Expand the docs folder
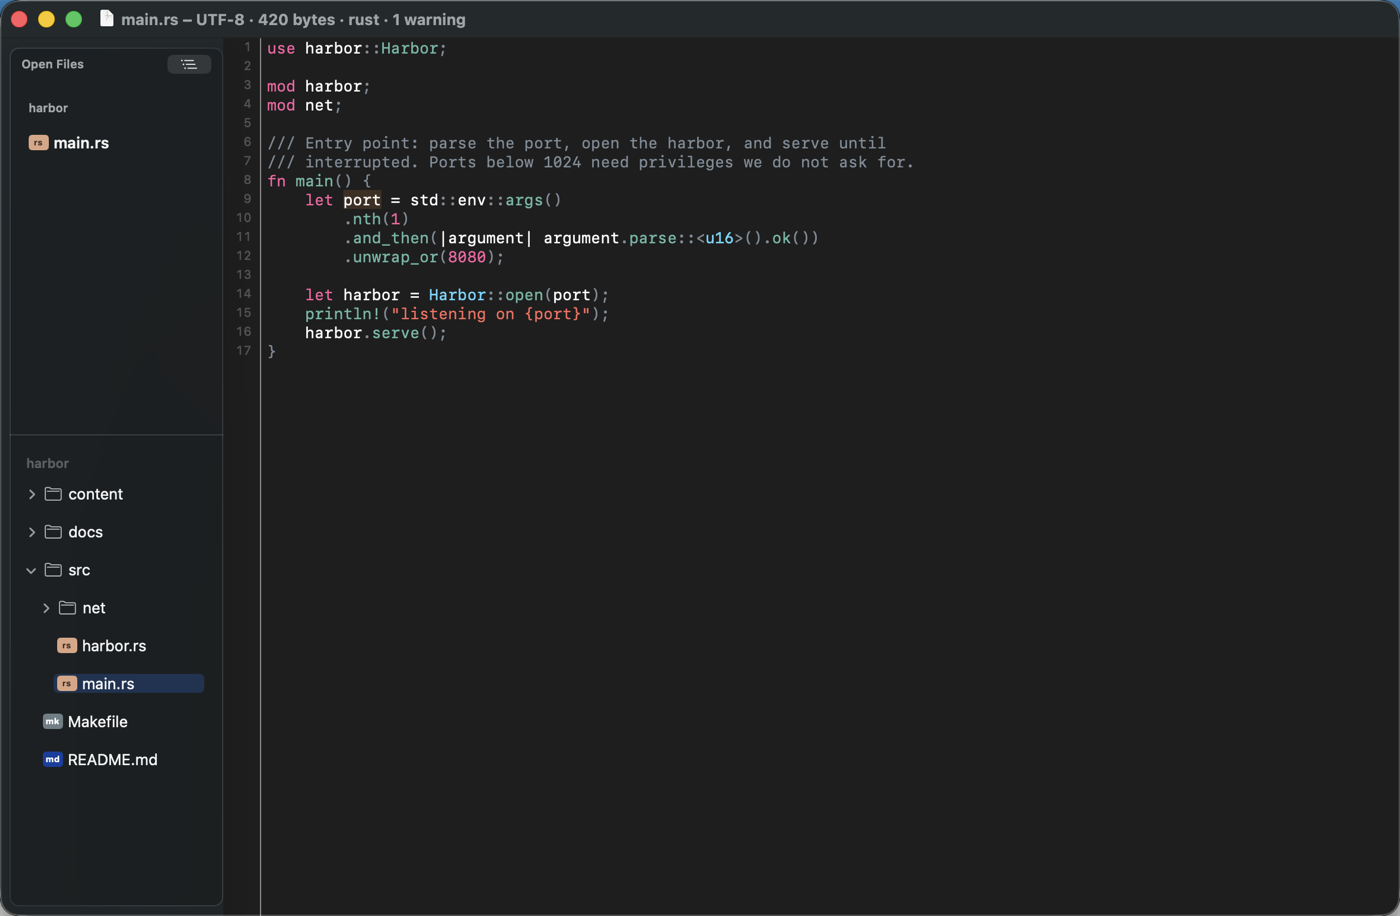The image size is (1400, 916). [32, 532]
